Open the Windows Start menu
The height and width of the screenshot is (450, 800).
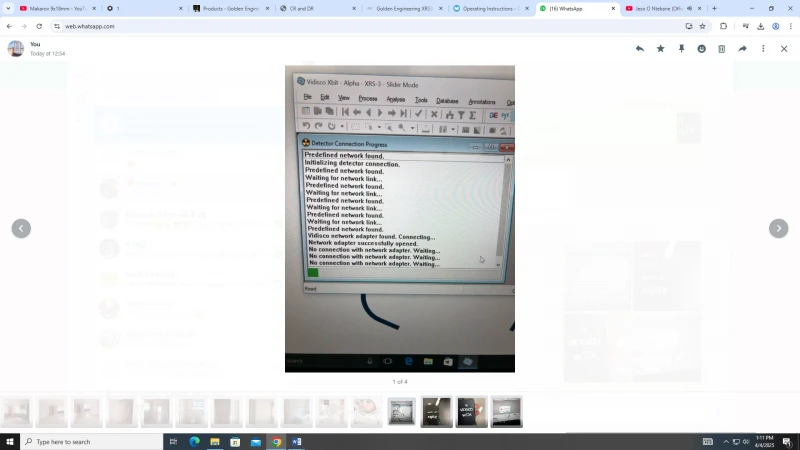pos(10,442)
